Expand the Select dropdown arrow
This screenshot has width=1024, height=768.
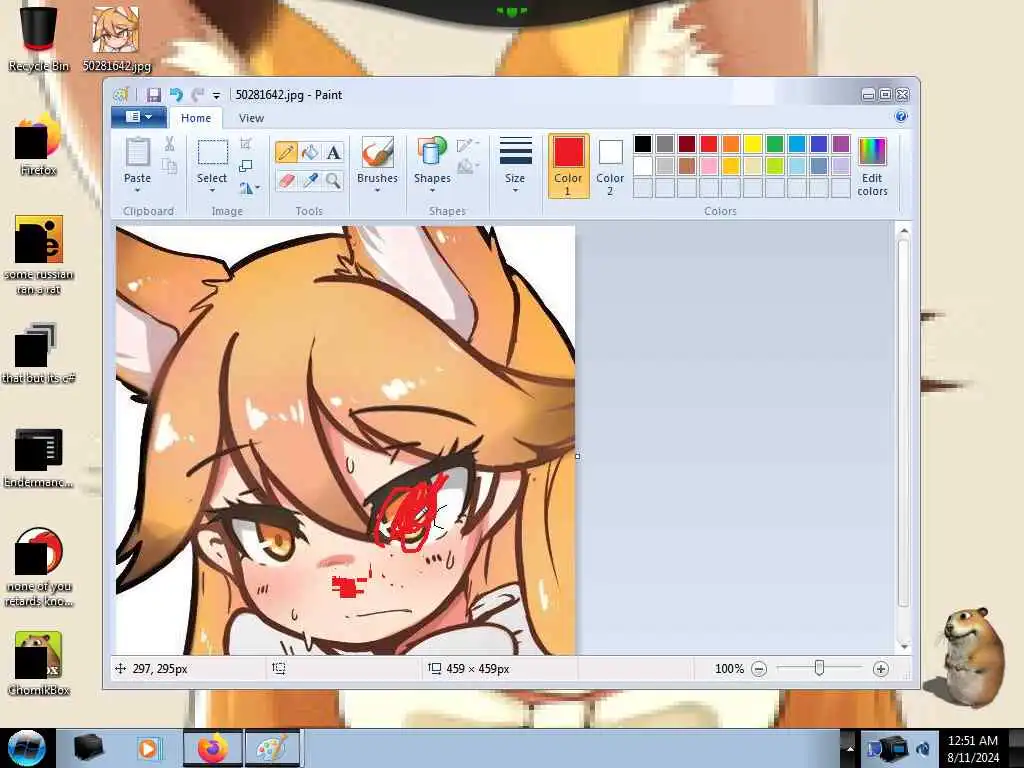click(212, 190)
